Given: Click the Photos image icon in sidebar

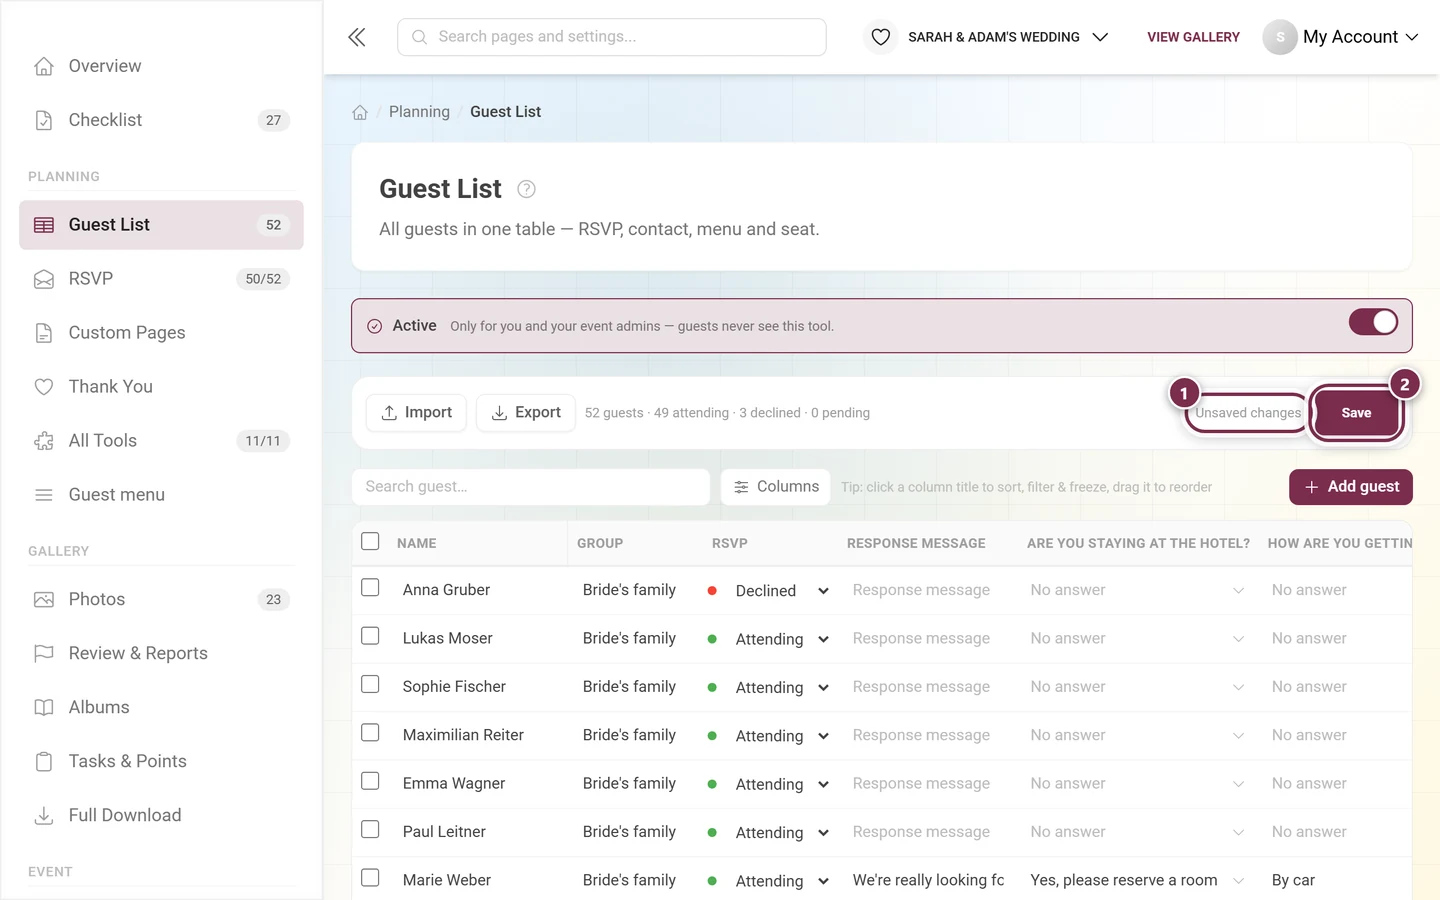Looking at the screenshot, I should (x=44, y=600).
